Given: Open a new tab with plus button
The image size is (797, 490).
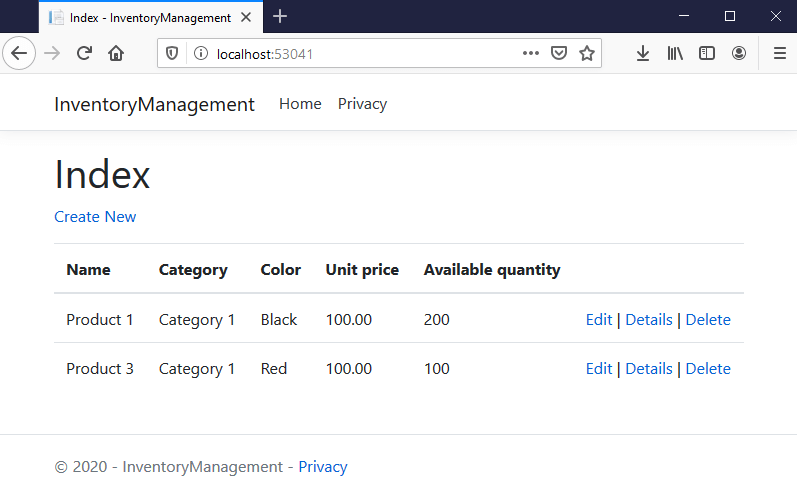Looking at the screenshot, I should point(280,16).
